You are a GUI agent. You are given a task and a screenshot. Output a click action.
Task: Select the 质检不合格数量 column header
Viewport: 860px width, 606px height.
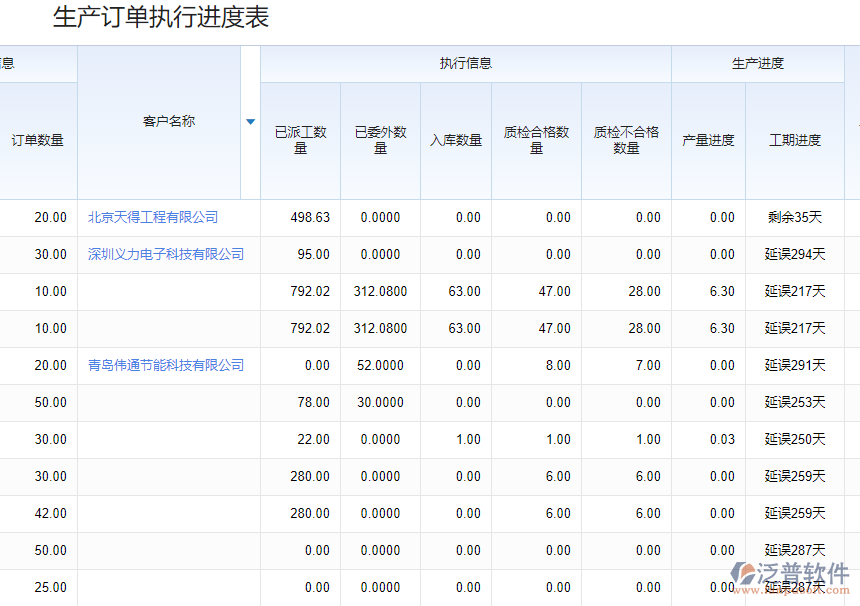(626, 140)
